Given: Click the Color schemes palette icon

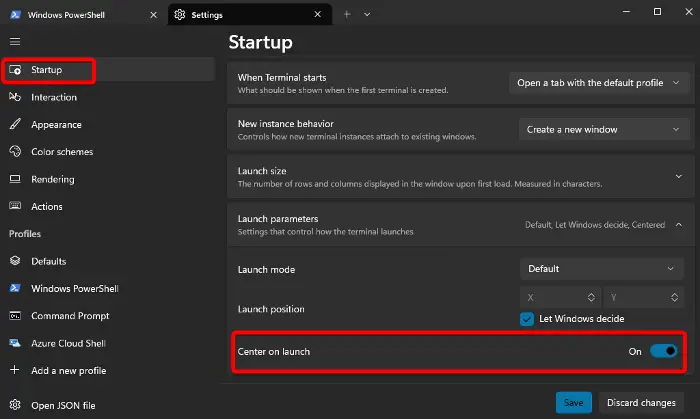Looking at the screenshot, I should click(x=15, y=152).
